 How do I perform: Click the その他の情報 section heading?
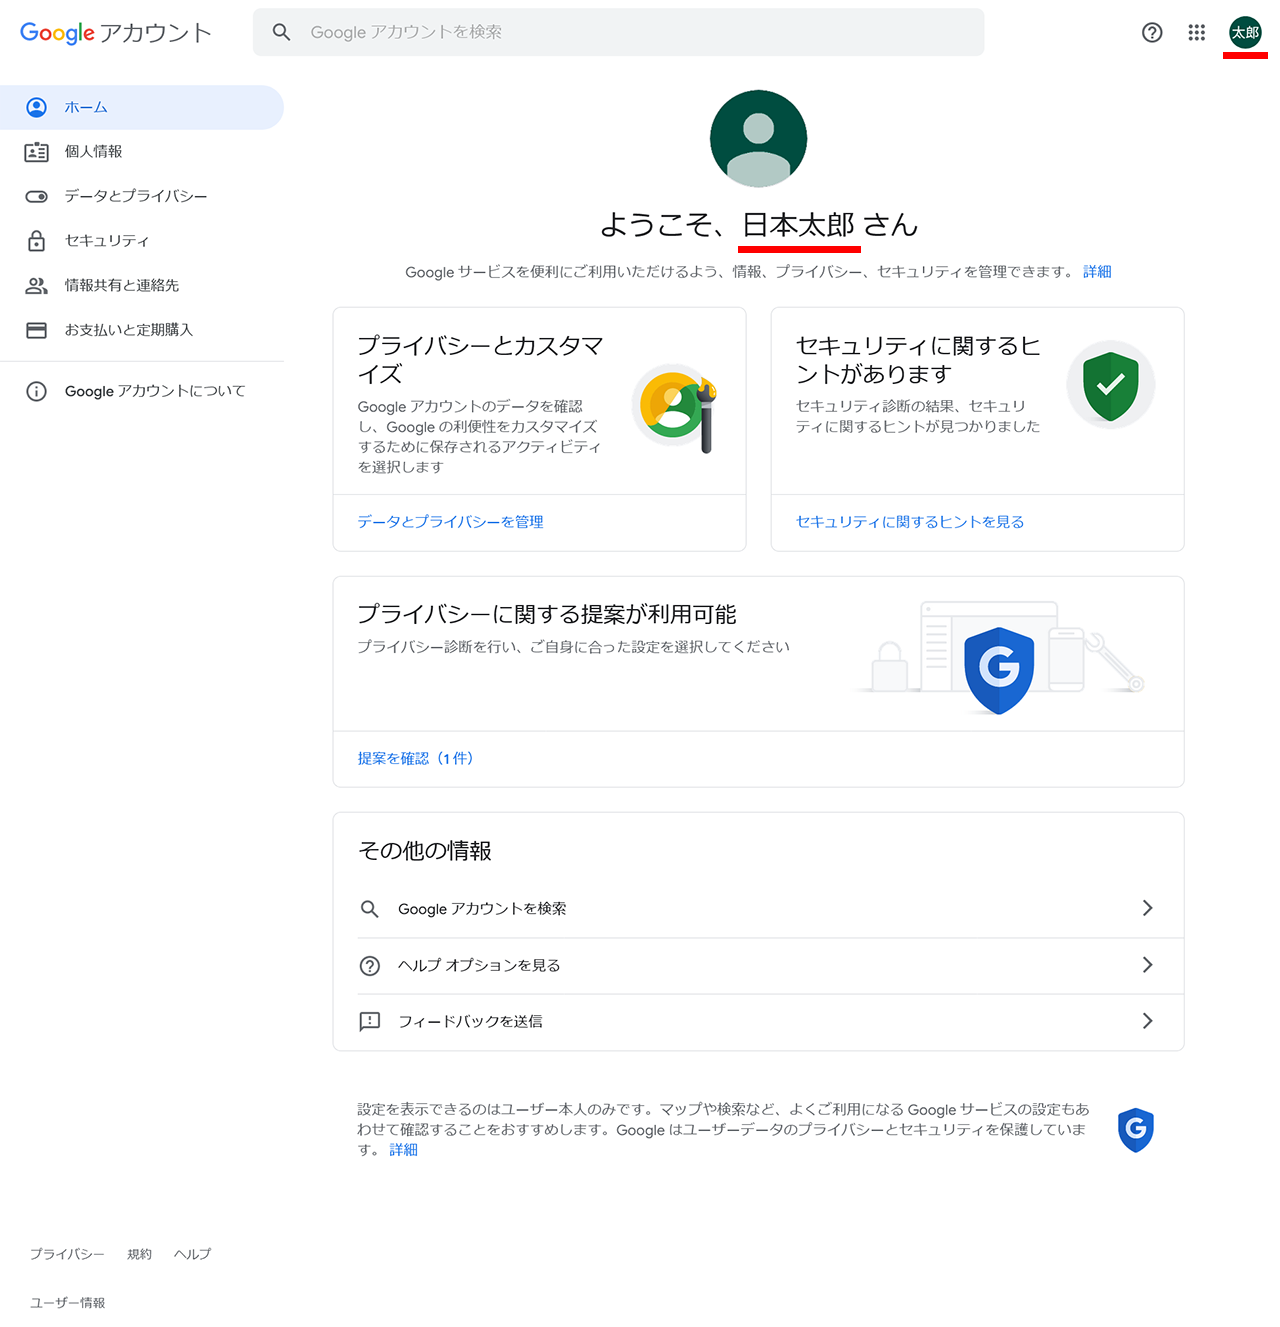click(x=425, y=851)
